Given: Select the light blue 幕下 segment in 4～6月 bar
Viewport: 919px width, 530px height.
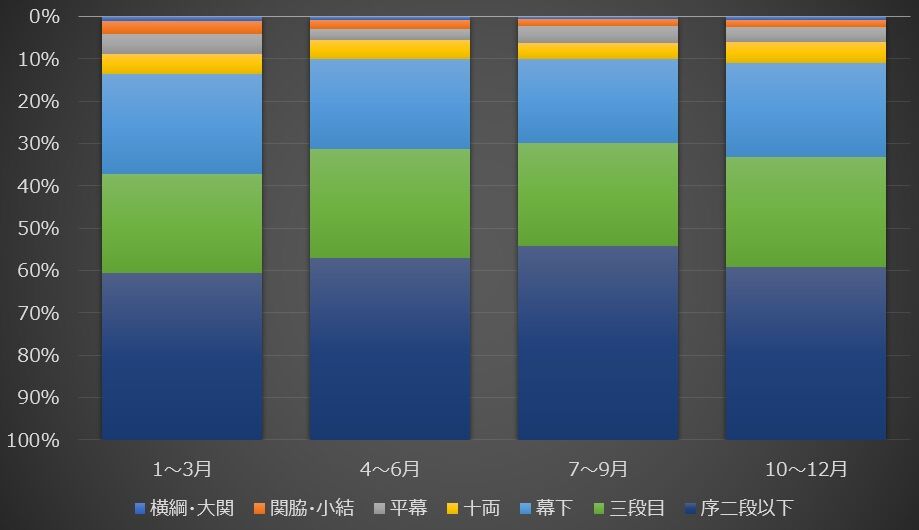Looking at the screenshot, I should [390, 104].
